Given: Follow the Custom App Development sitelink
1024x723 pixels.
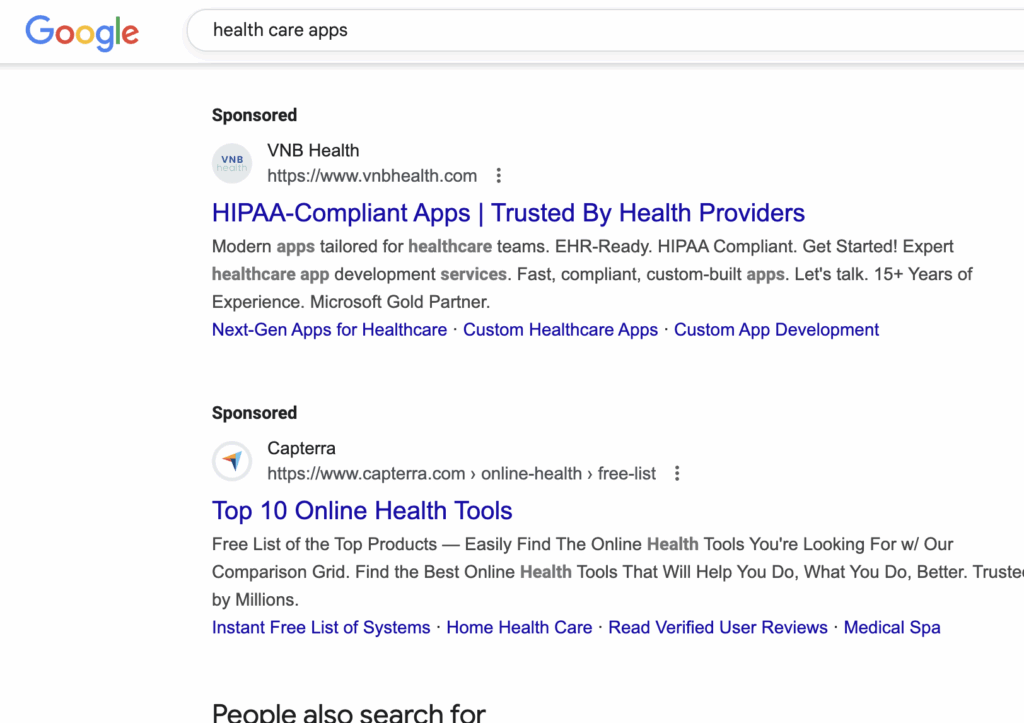Looking at the screenshot, I should (x=776, y=330).
